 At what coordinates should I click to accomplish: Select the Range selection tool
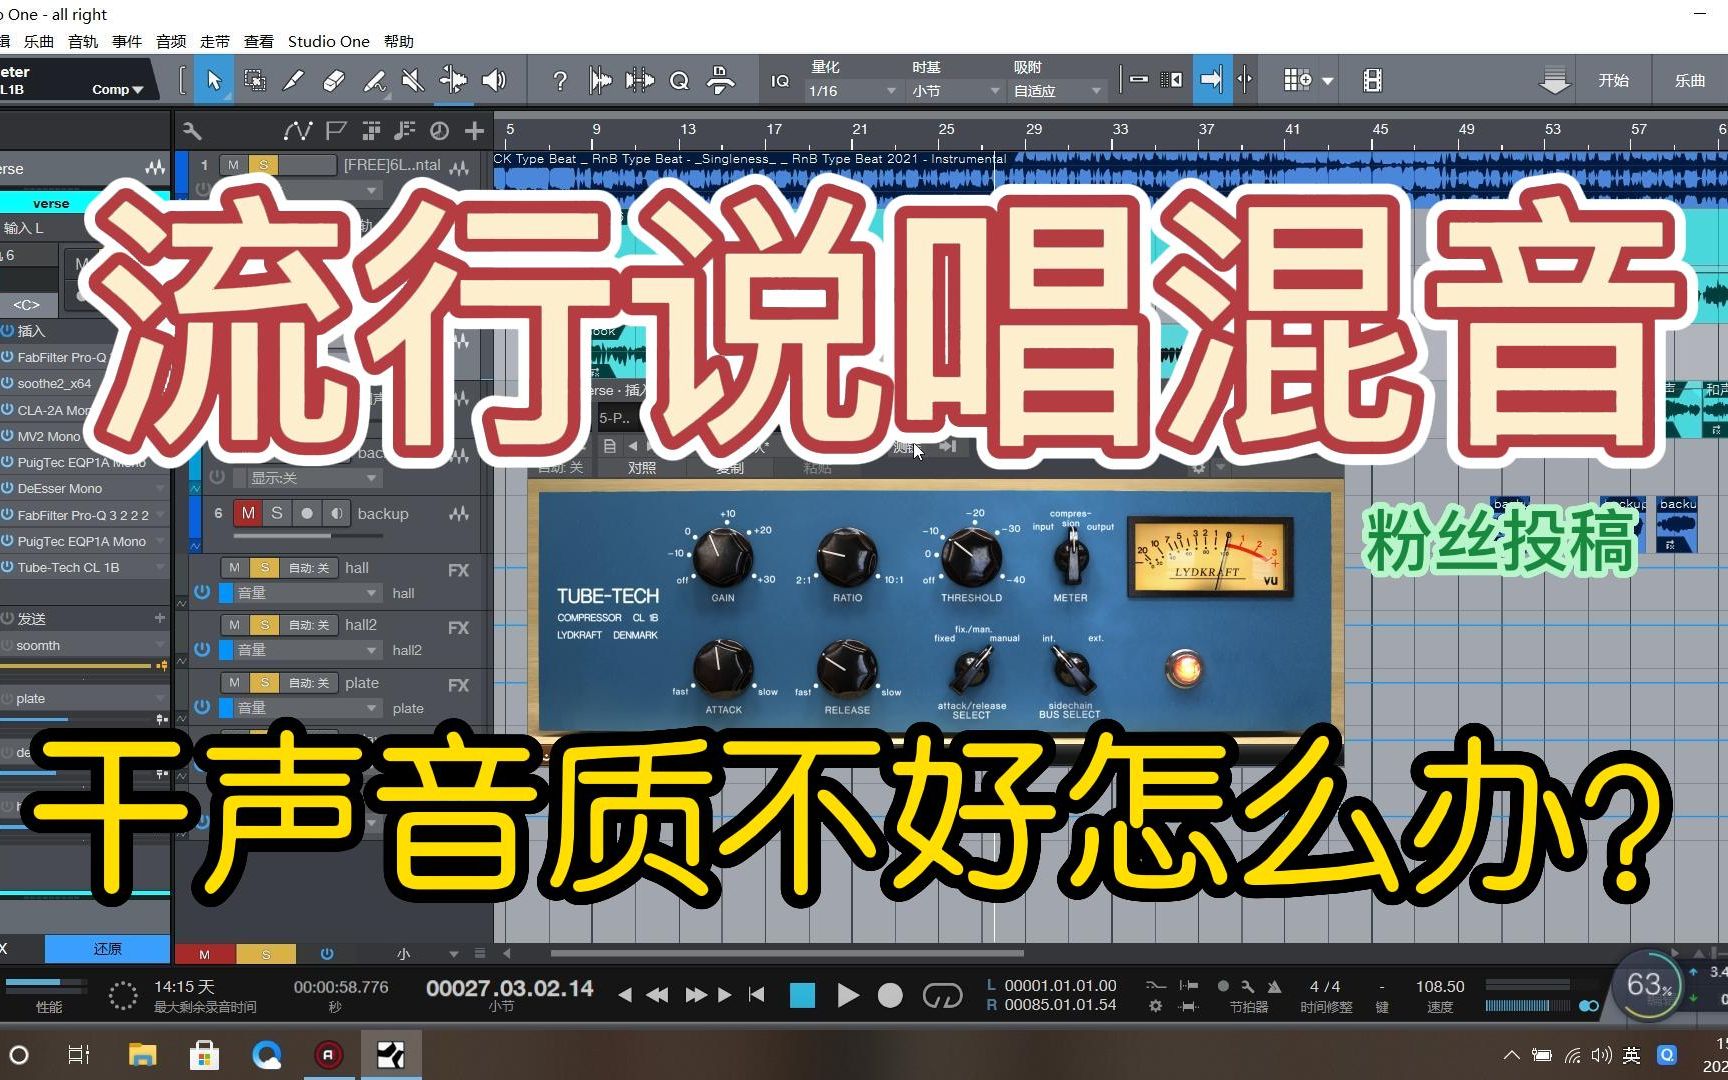255,80
